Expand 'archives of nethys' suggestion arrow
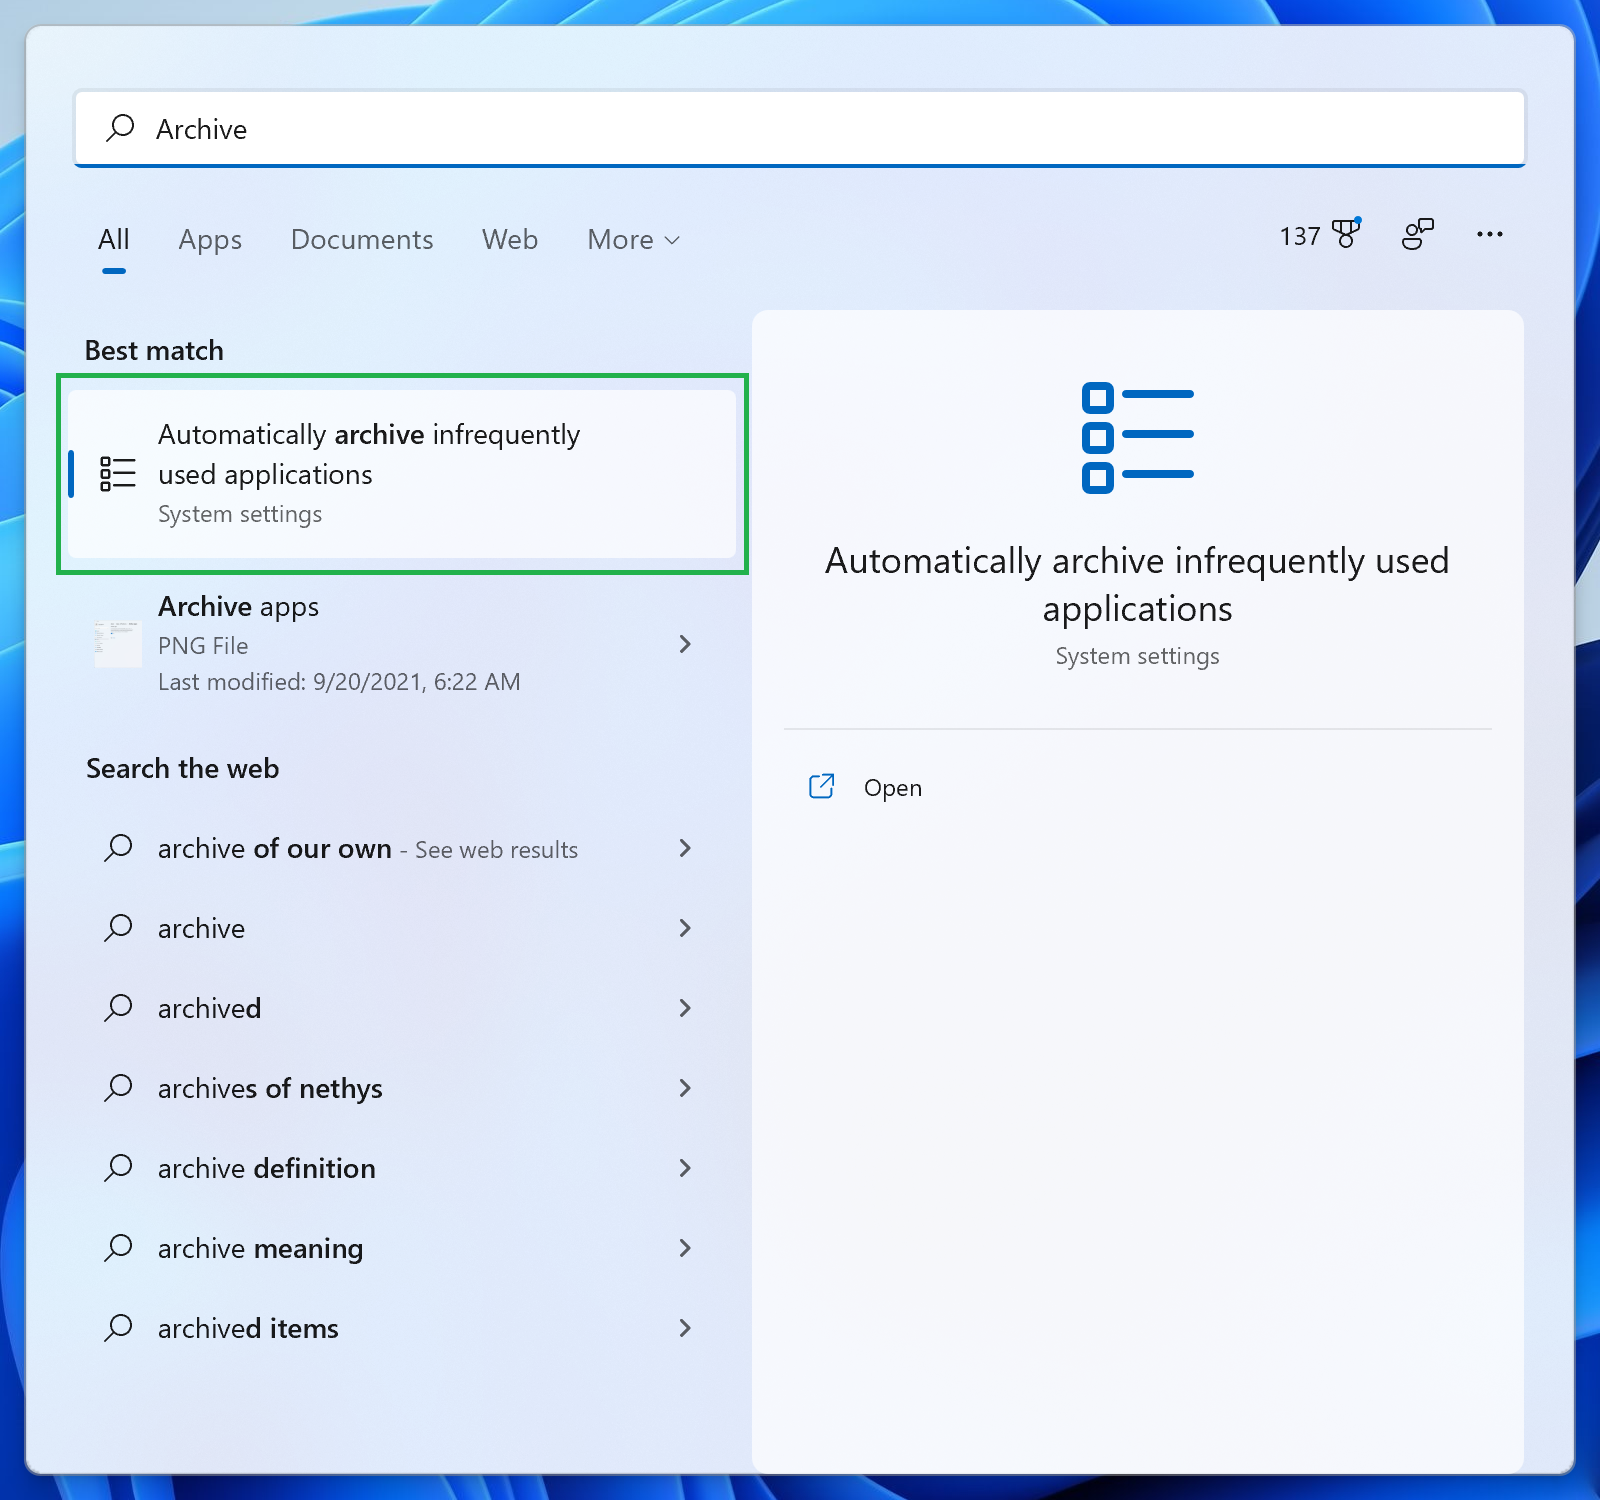1600x1500 pixels. (685, 1088)
